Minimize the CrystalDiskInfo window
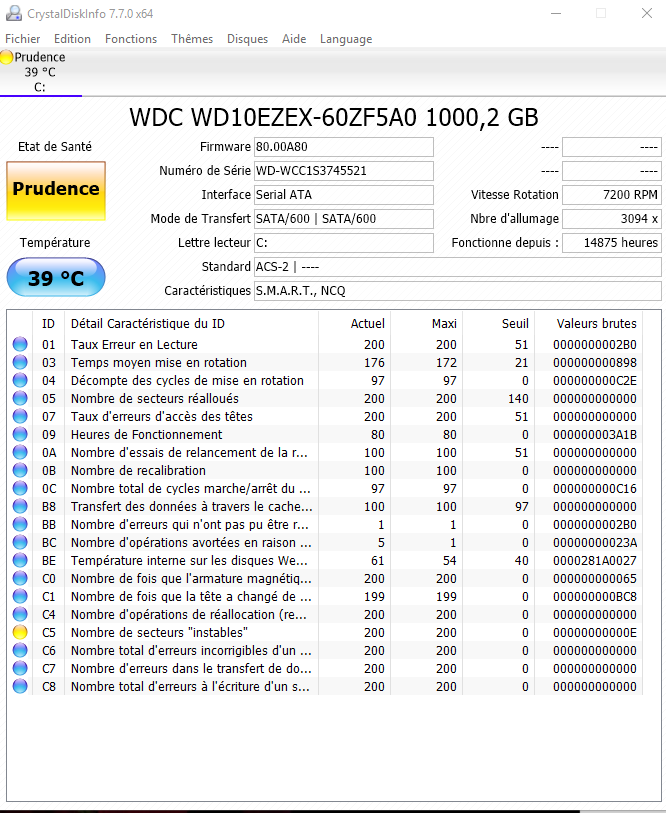 [x=556, y=13]
